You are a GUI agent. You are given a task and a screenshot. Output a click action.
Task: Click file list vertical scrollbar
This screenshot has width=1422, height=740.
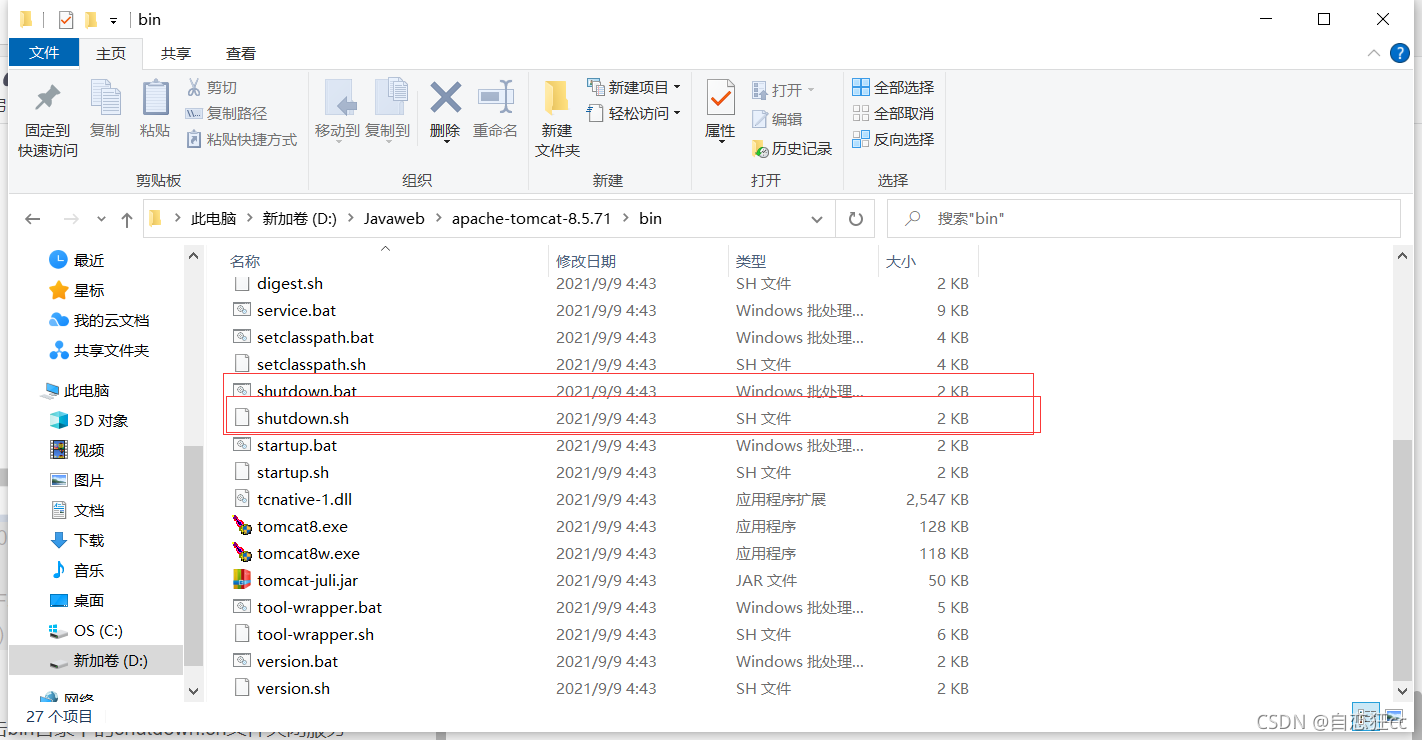[1403, 558]
